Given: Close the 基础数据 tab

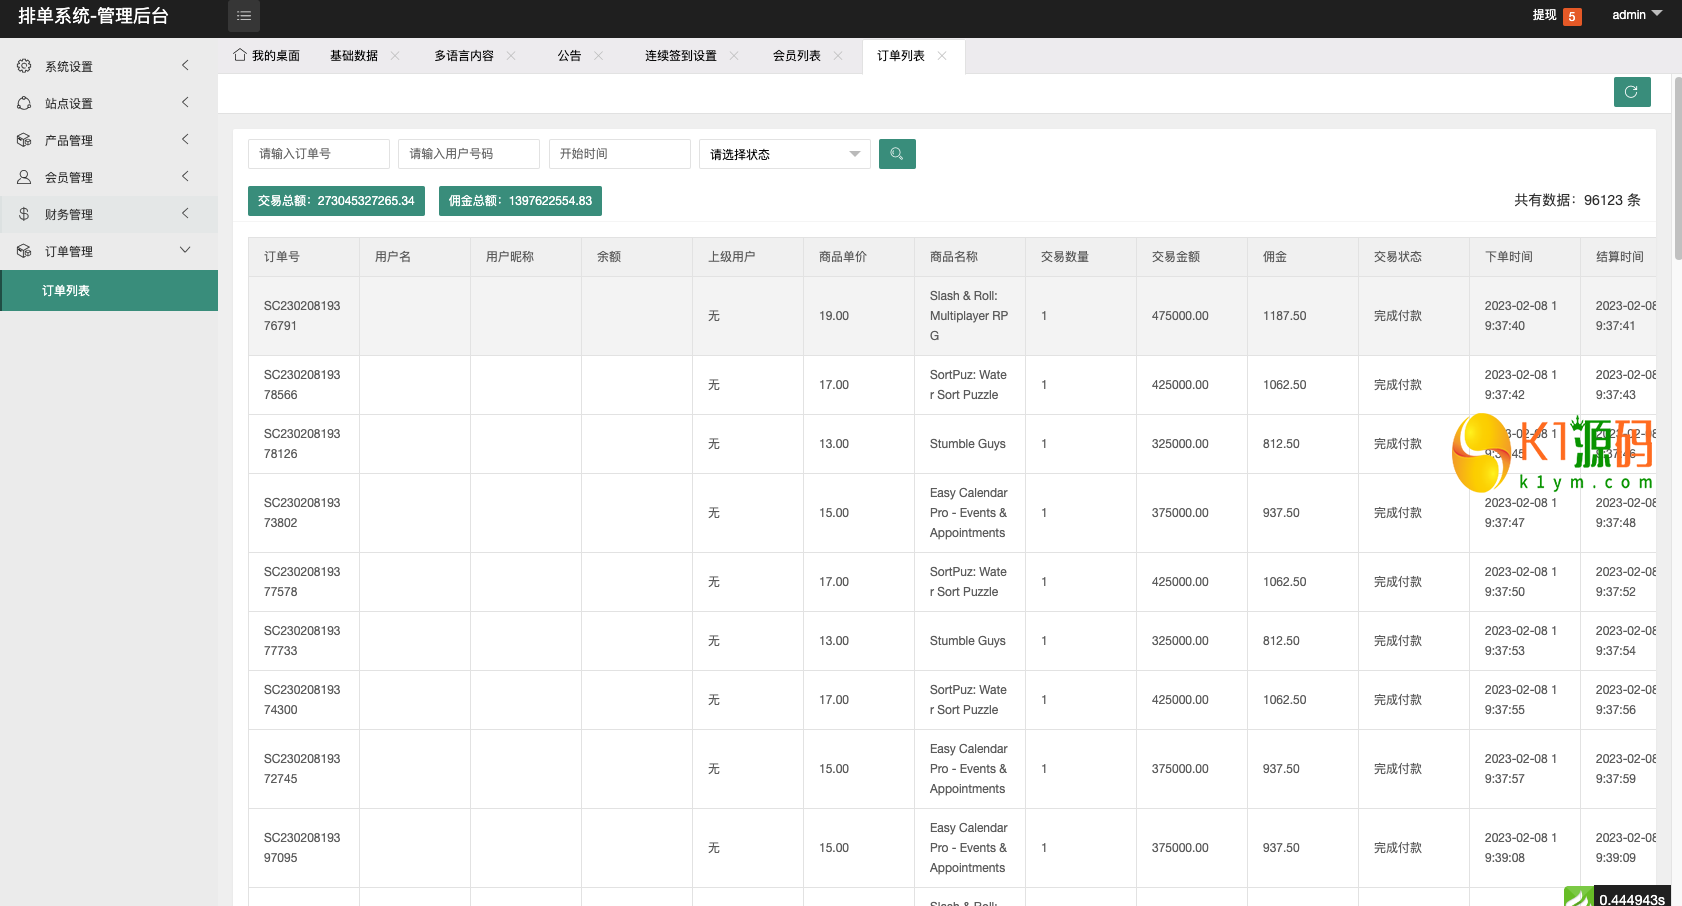Looking at the screenshot, I should click(395, 56).
